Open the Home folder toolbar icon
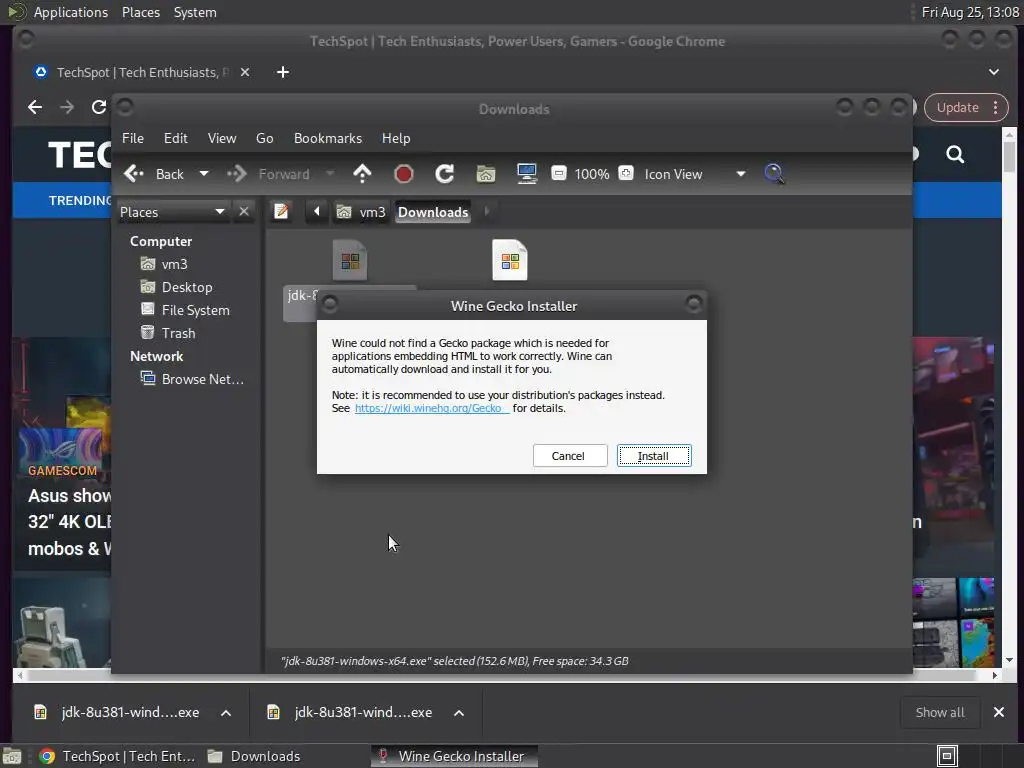This screenshot has width=1024, height=768. click(486, 174)
